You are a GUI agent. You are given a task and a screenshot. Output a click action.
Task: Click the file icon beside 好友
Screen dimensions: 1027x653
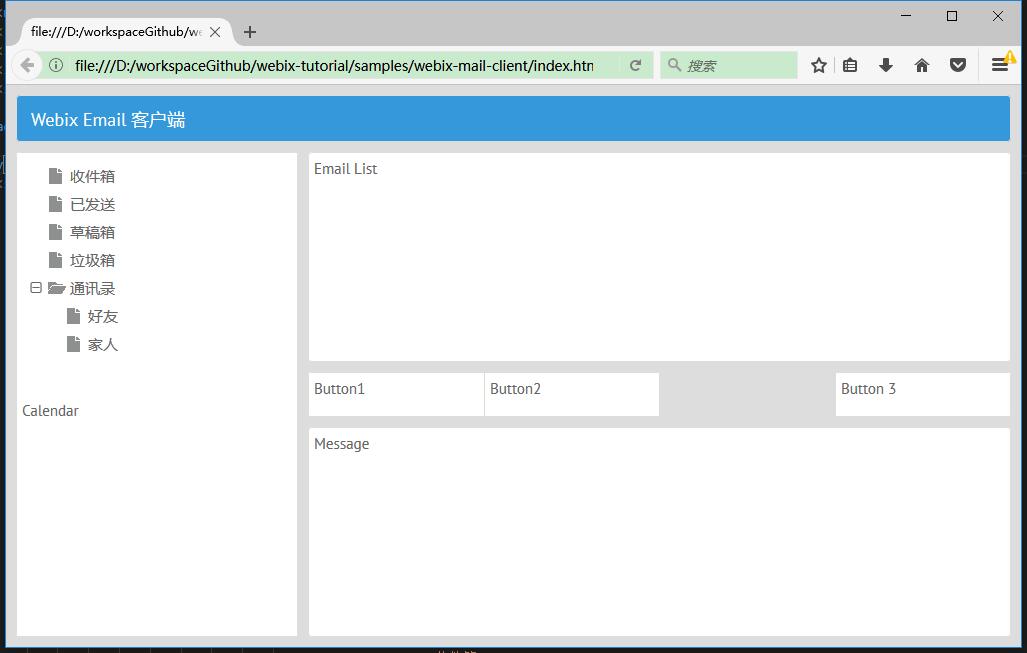pyautogui.click(x=73, y=316)
